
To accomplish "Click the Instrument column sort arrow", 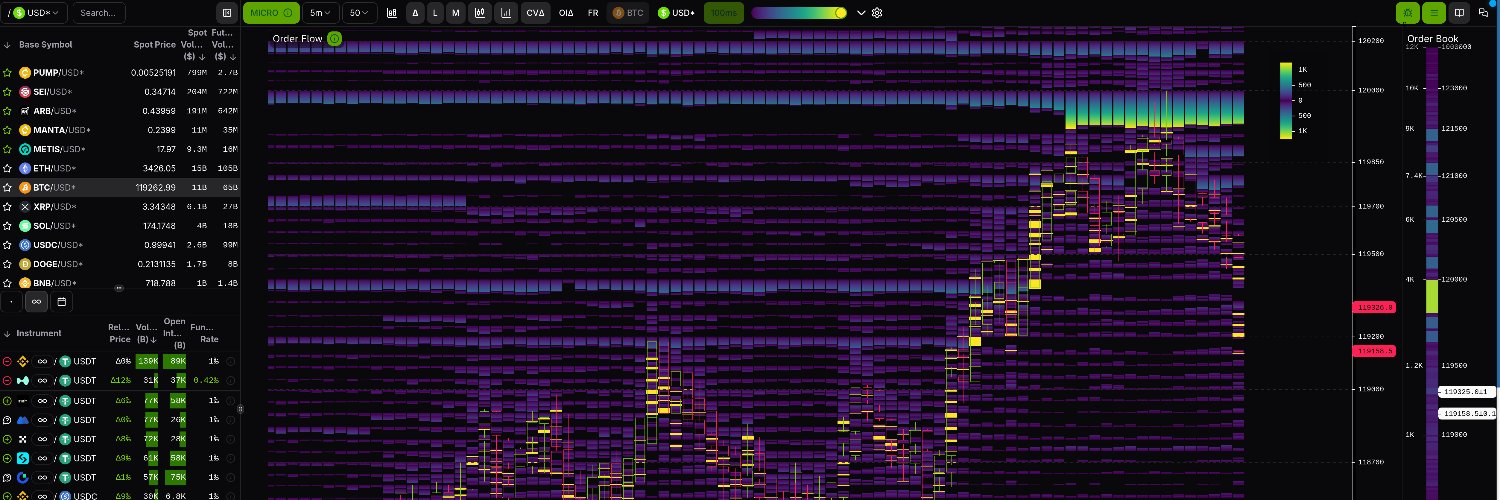I will click(x=7, y=333).
